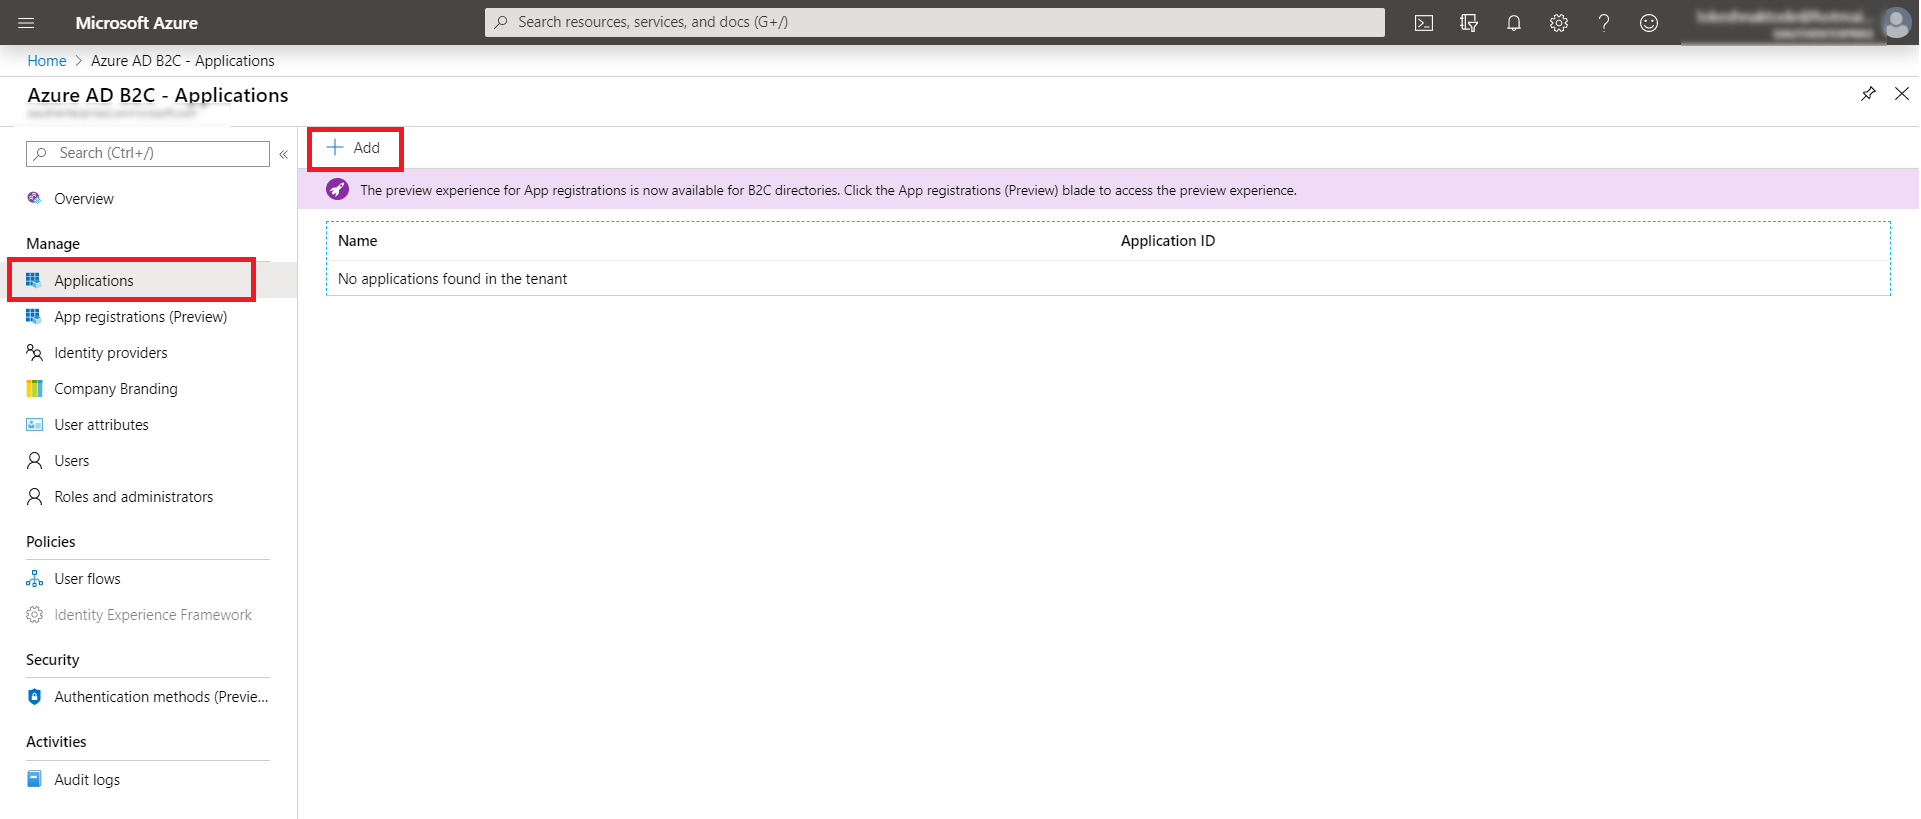The width and height of the screenshot is (1921, 819).
Task: Click the plus icon beside Add
Action: point(335,147)
